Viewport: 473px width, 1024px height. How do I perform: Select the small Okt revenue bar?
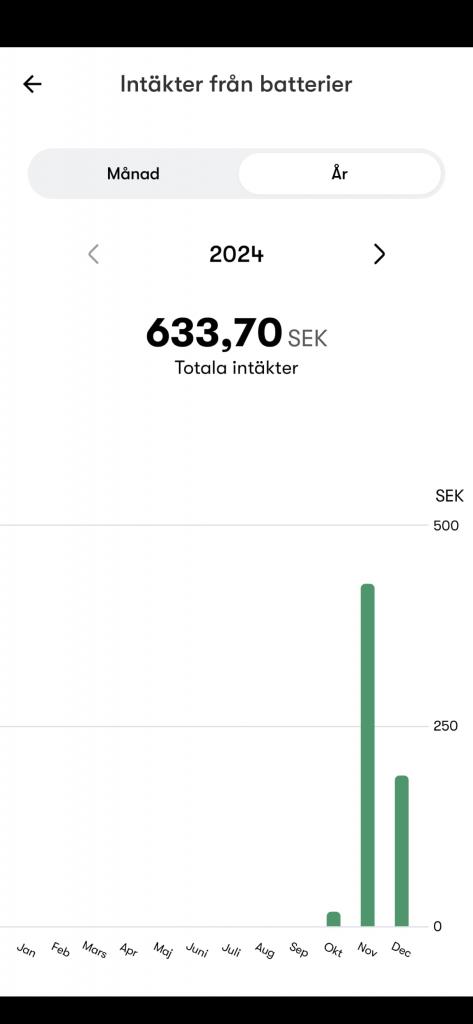click(334, 919)
